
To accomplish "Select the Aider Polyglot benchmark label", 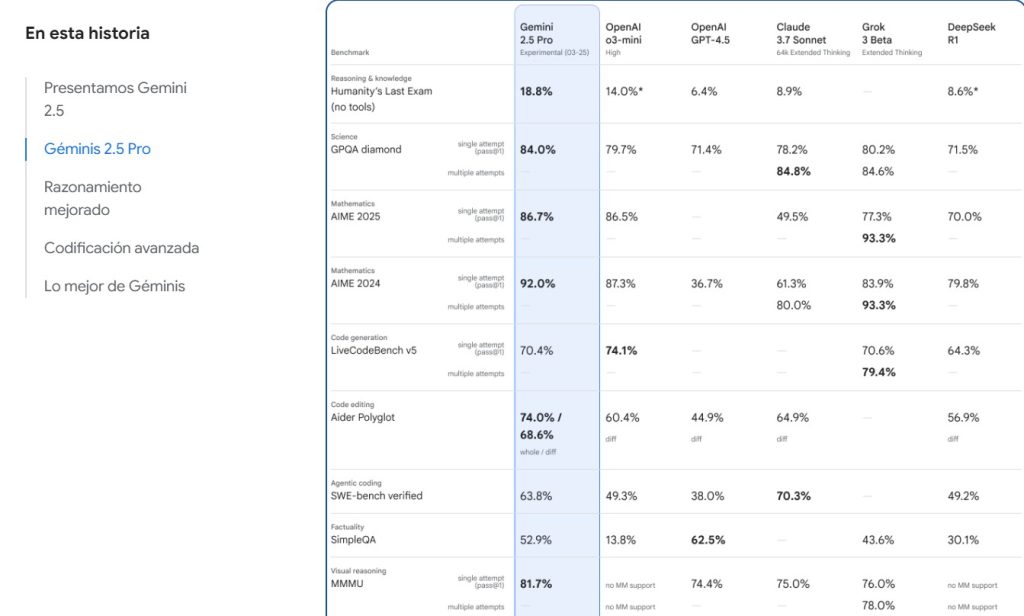I will pyautogui.click(x=363, y=417).
